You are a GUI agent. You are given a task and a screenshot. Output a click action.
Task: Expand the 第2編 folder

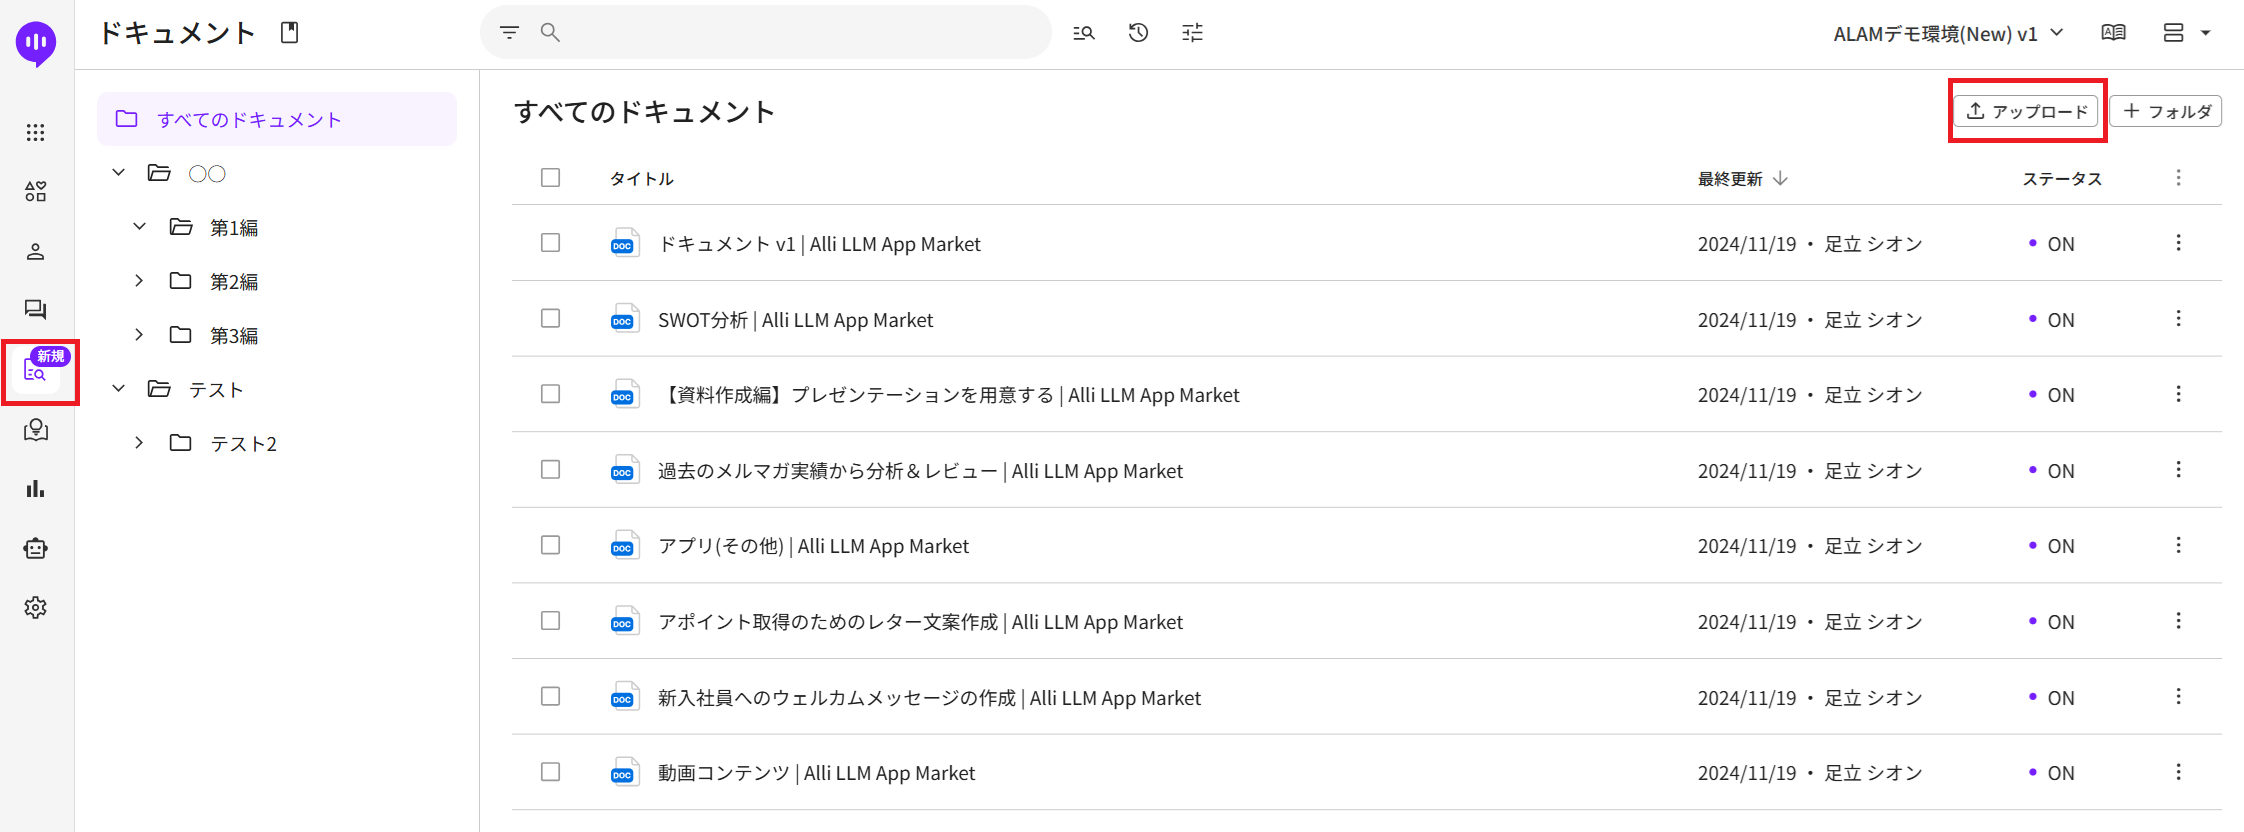click(139, 281)
